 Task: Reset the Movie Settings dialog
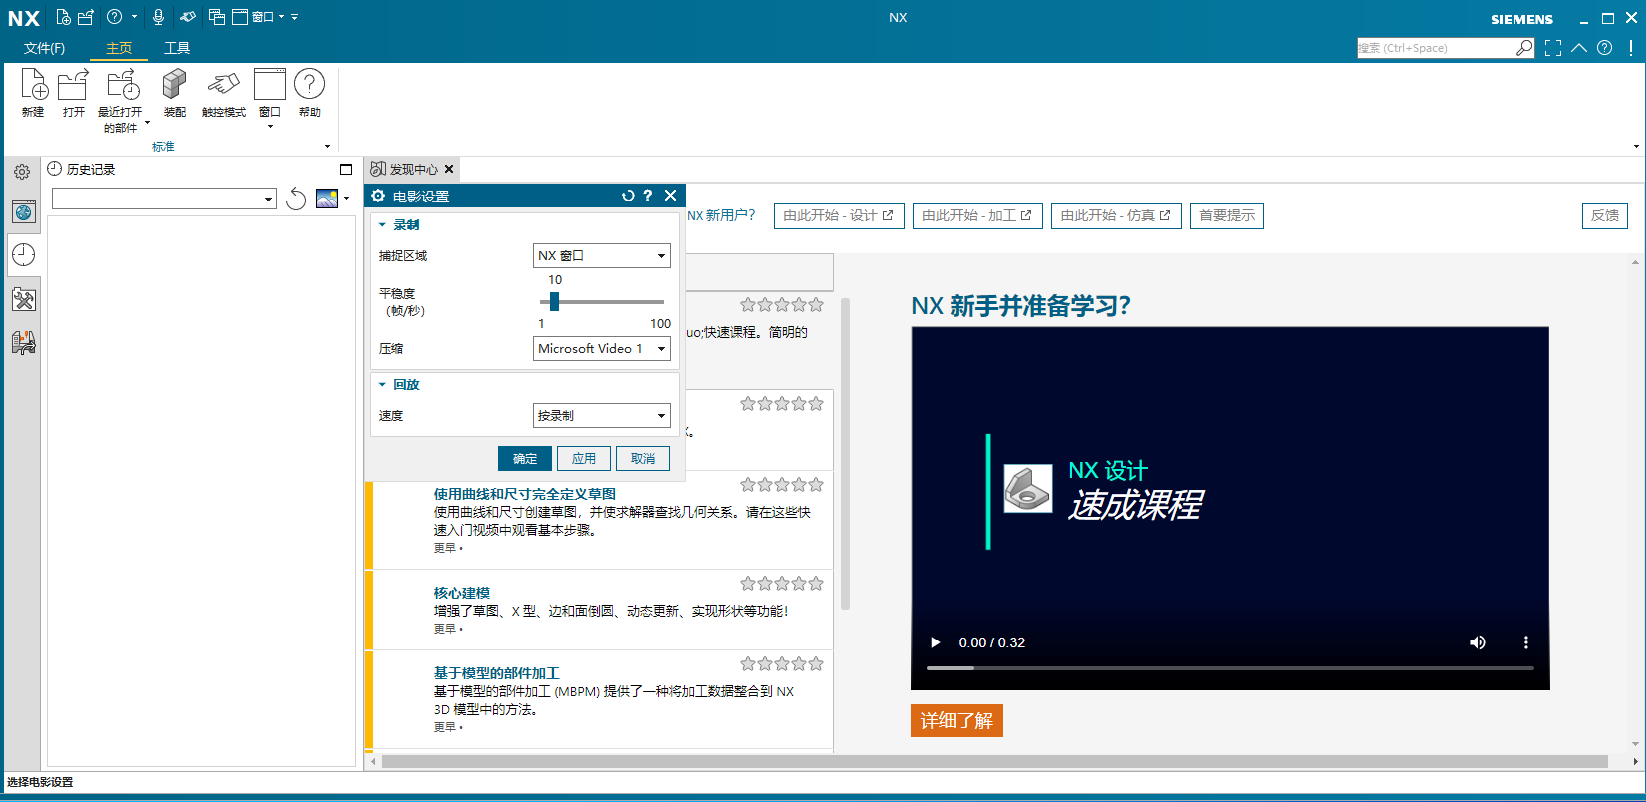(x=628, y=196)
